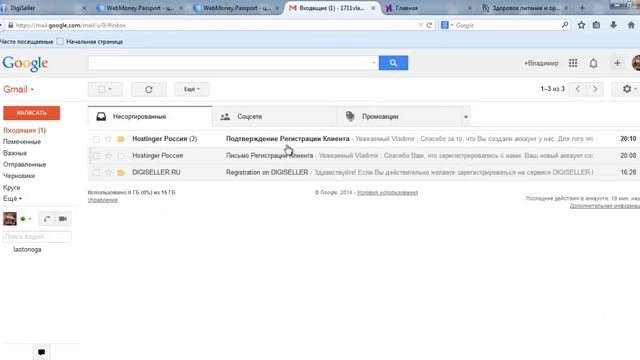Toggle importance marker on DIGISELLER.RU email

[121, 173]
